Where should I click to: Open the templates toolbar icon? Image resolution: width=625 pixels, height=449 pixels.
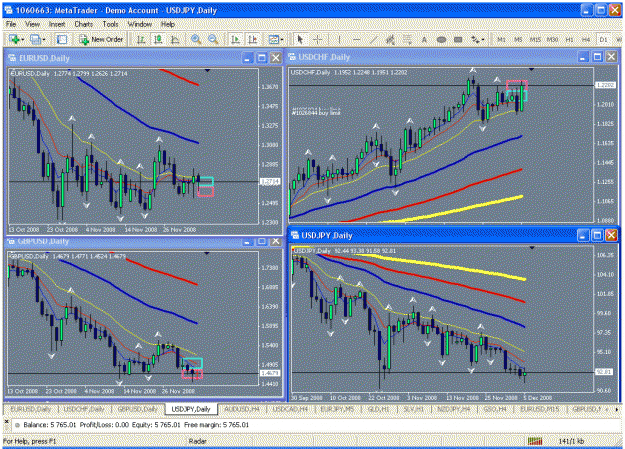click(273, 39)
